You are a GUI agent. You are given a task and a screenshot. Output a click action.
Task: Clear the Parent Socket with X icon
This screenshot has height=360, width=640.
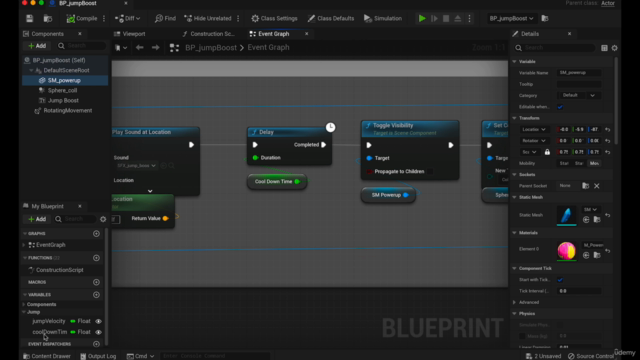[x=597, y=186]
